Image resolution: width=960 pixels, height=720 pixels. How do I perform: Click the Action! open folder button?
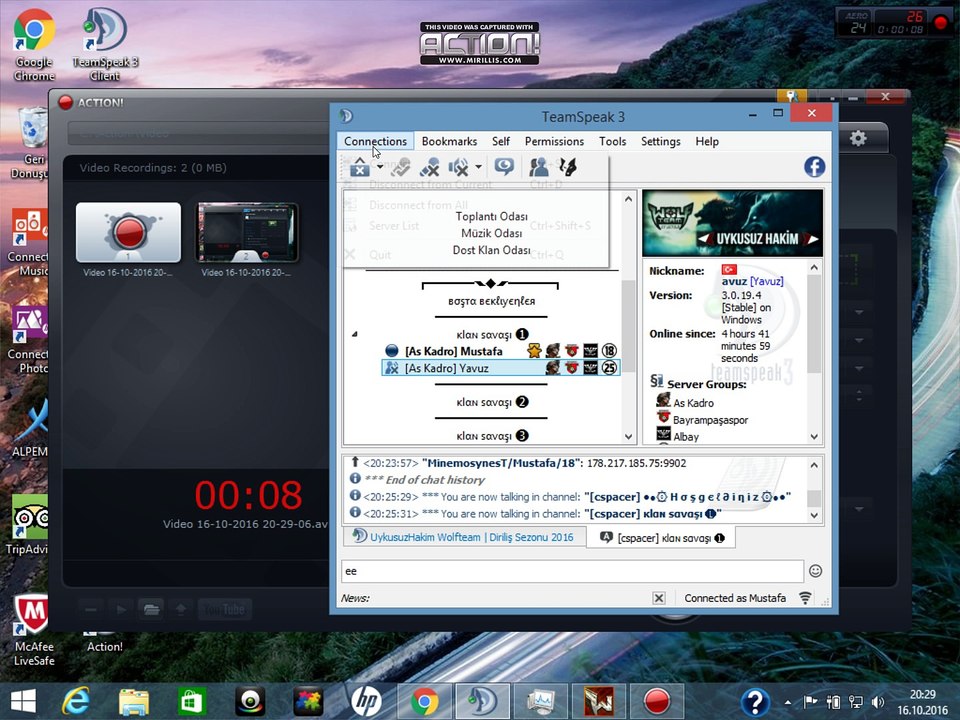point(151,609)
